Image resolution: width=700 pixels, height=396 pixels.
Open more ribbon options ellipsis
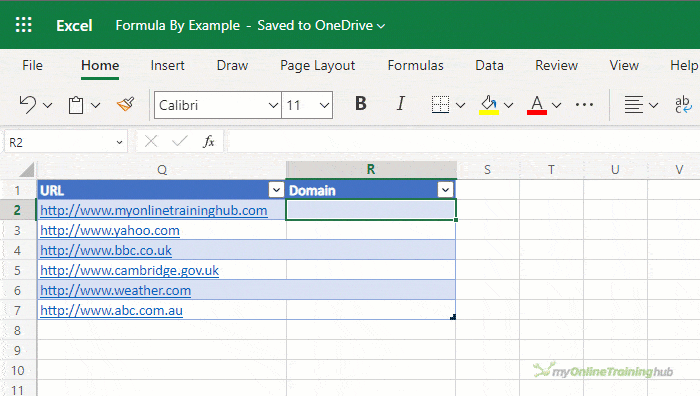point(584,105)
